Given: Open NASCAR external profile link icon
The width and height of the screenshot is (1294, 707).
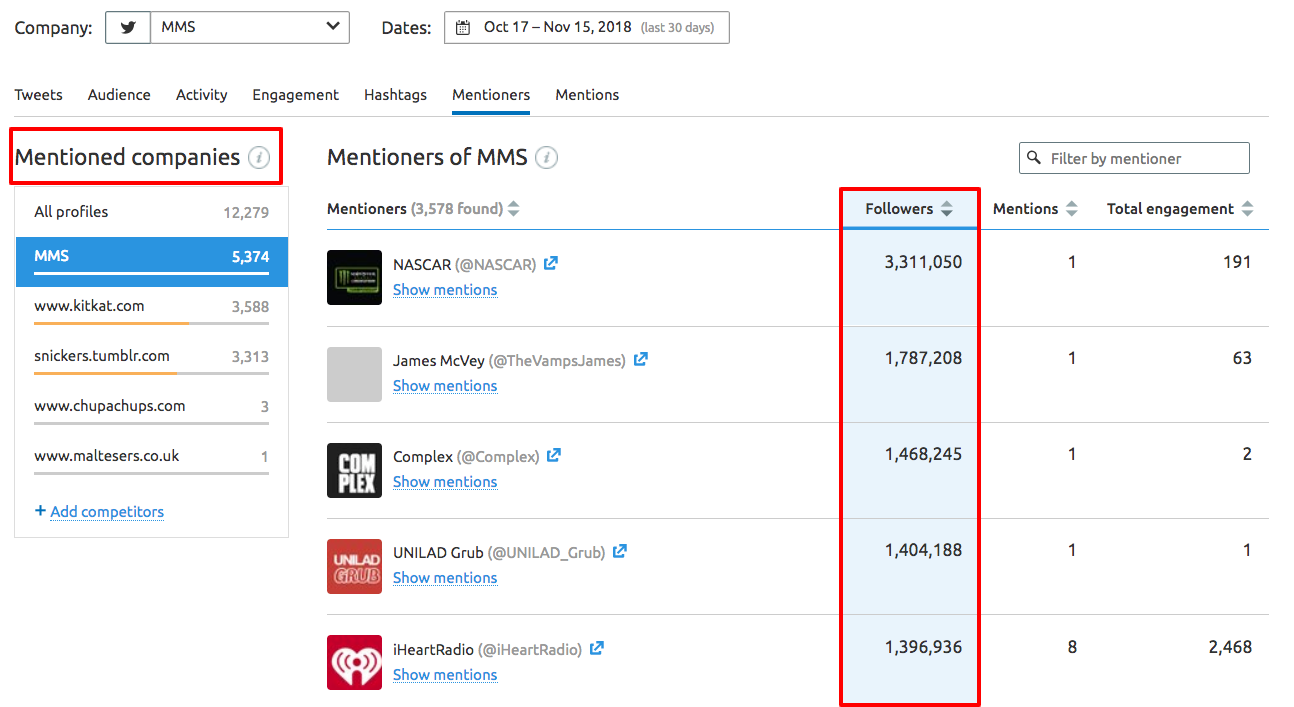Looking at the screenshot, I should tap(551, 264).
